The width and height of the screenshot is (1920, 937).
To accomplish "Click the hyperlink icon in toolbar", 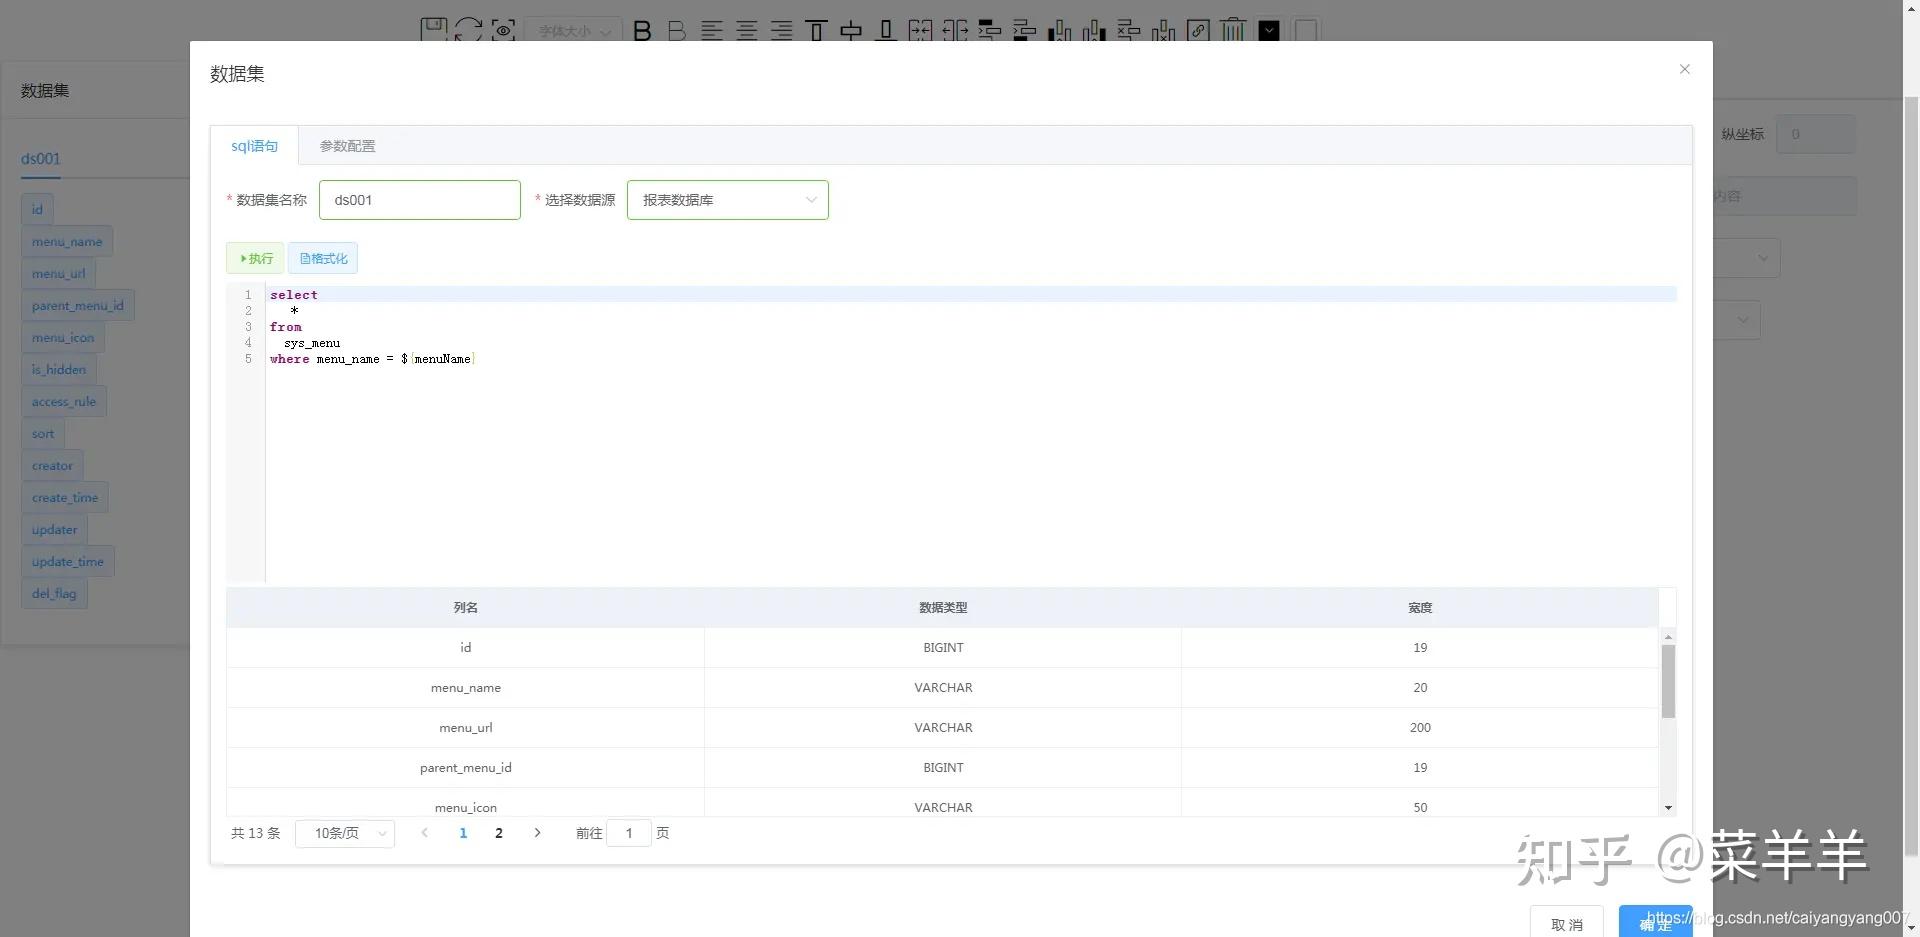I will pos(1198,30).
